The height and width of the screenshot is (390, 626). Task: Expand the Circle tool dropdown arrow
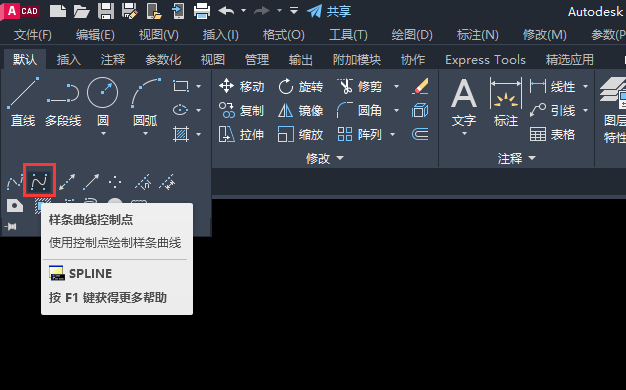point(103,134)
